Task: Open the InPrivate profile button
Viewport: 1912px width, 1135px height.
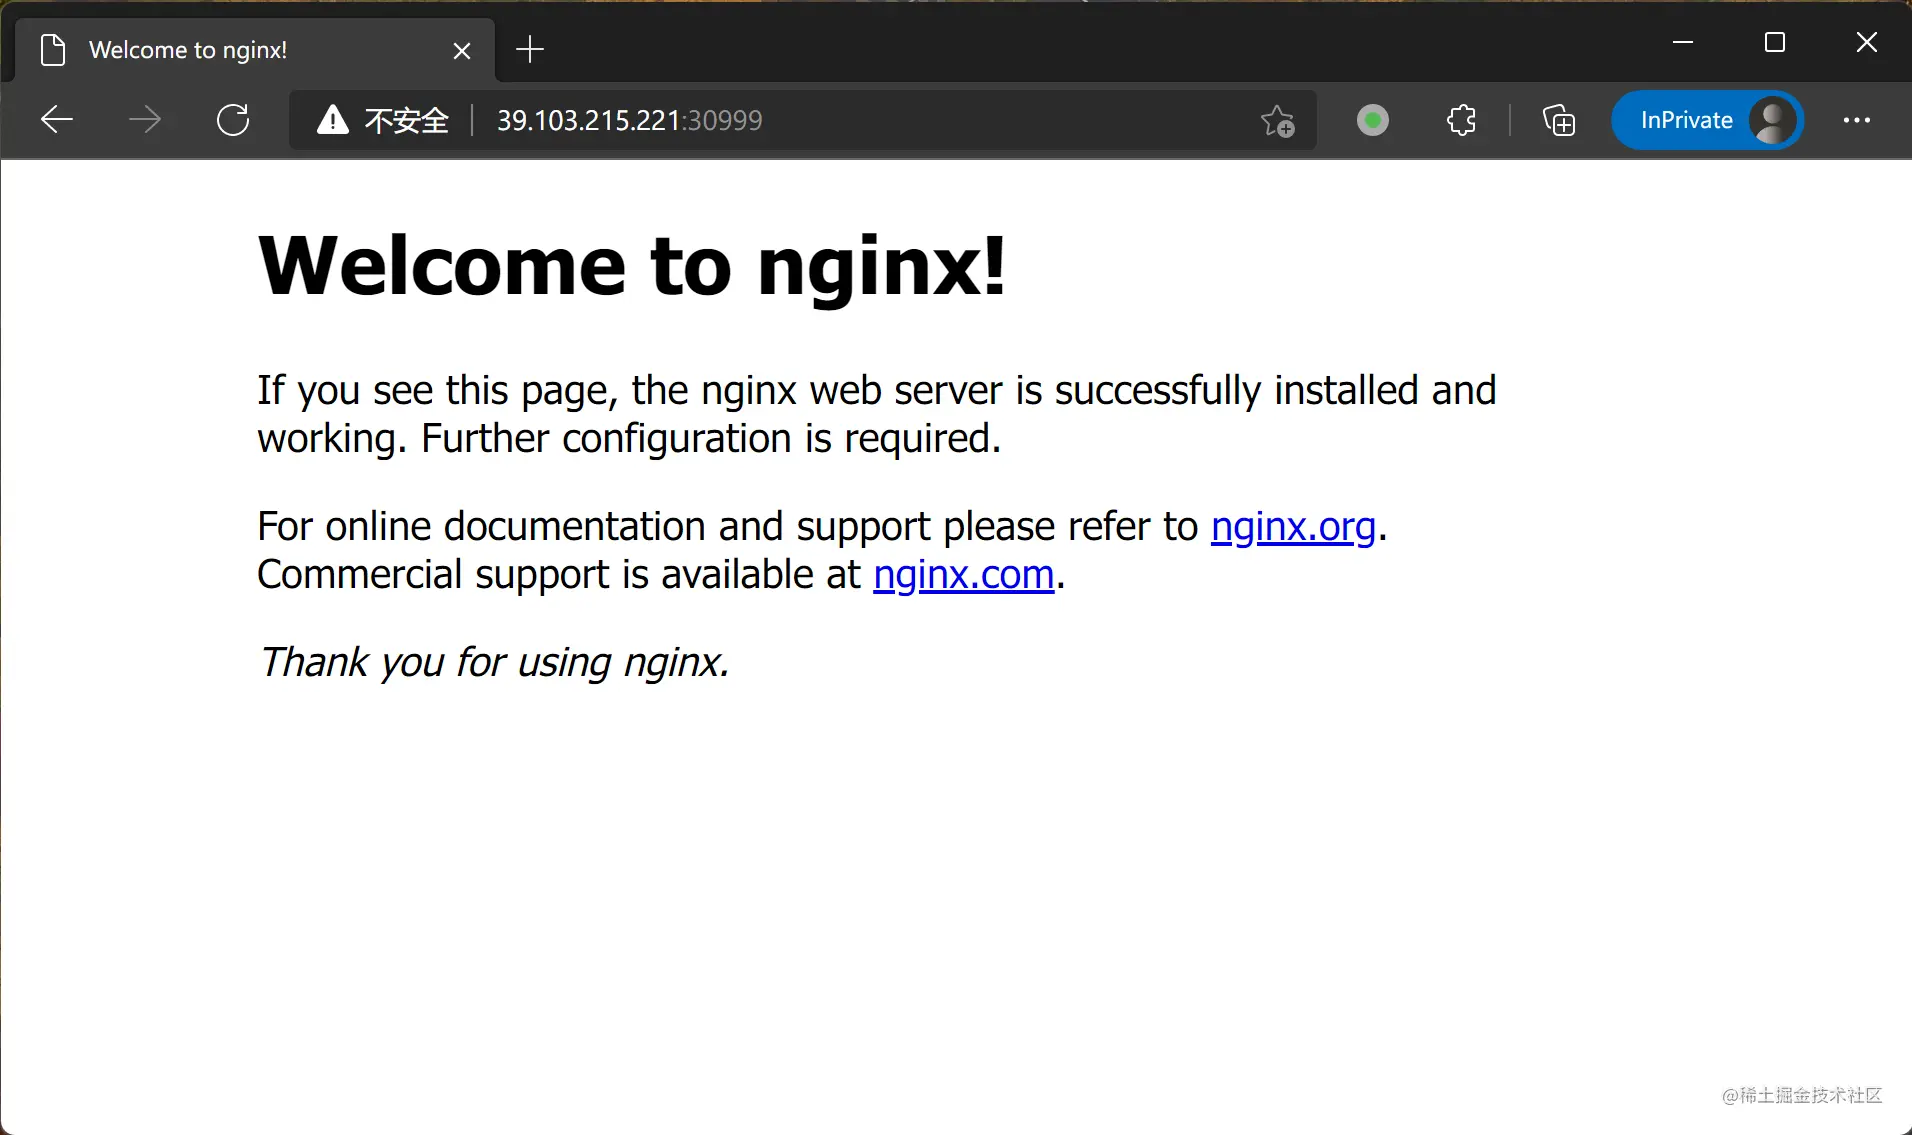Action: pyautogui.click(x=1707, y=120)
